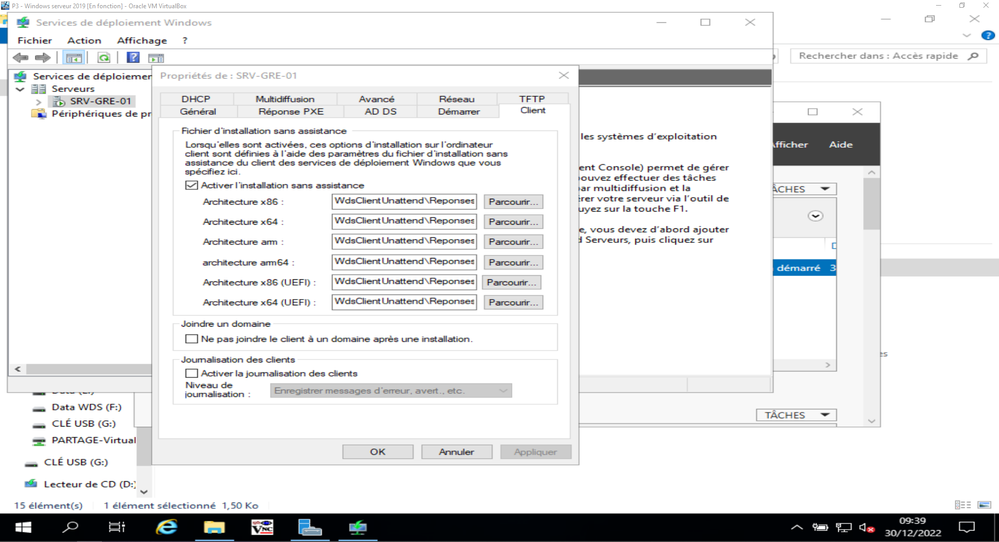Click the WDS tree horizontal scrollbar left arrow

point(17,368)
